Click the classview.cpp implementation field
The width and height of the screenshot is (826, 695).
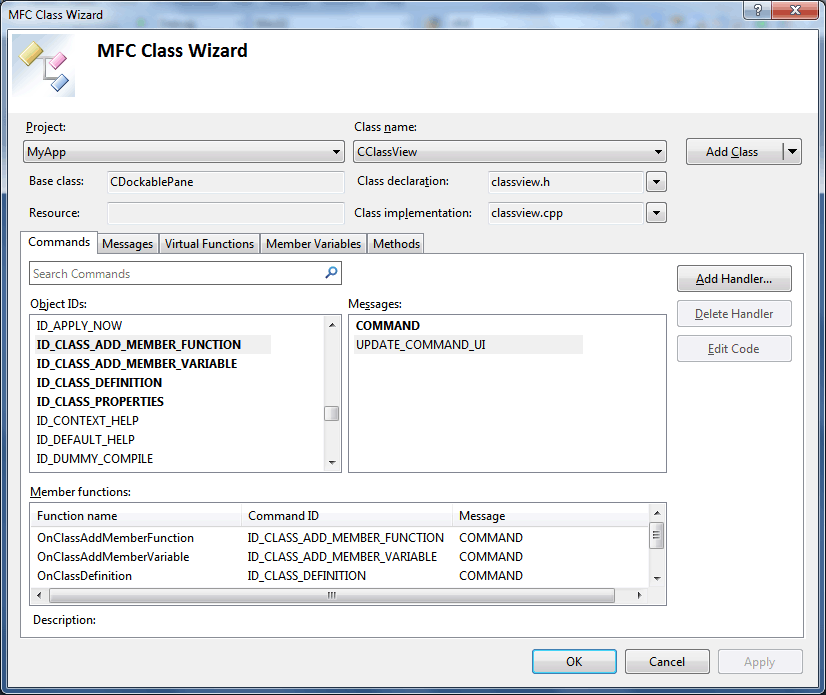[x=566, y=213]
